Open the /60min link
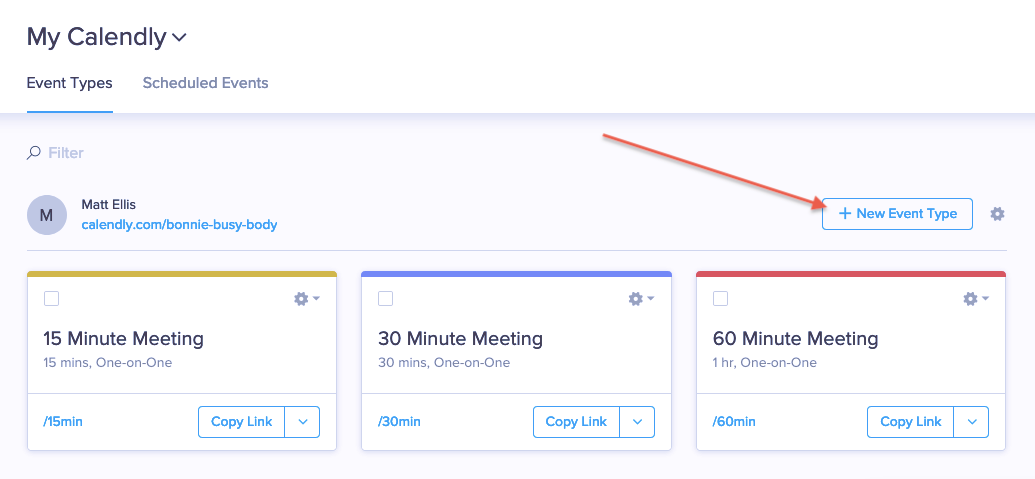Screen dimensions: 1035x479 coord(734,422)
